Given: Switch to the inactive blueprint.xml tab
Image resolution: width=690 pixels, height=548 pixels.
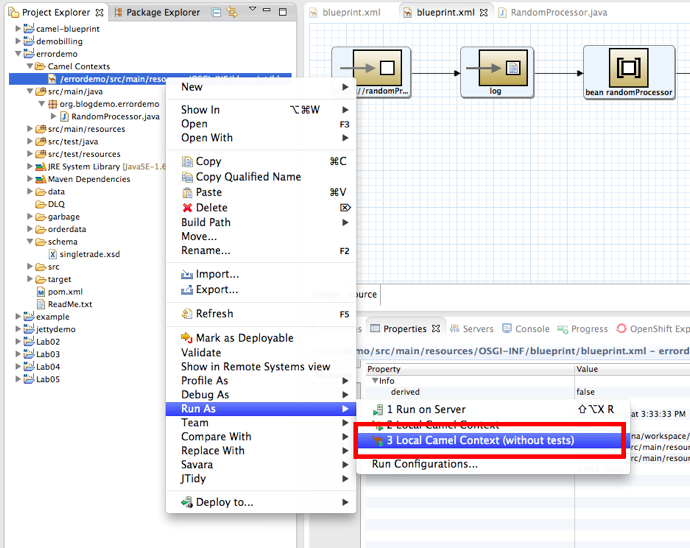Looking at the screenshot, I should point(345,12).
